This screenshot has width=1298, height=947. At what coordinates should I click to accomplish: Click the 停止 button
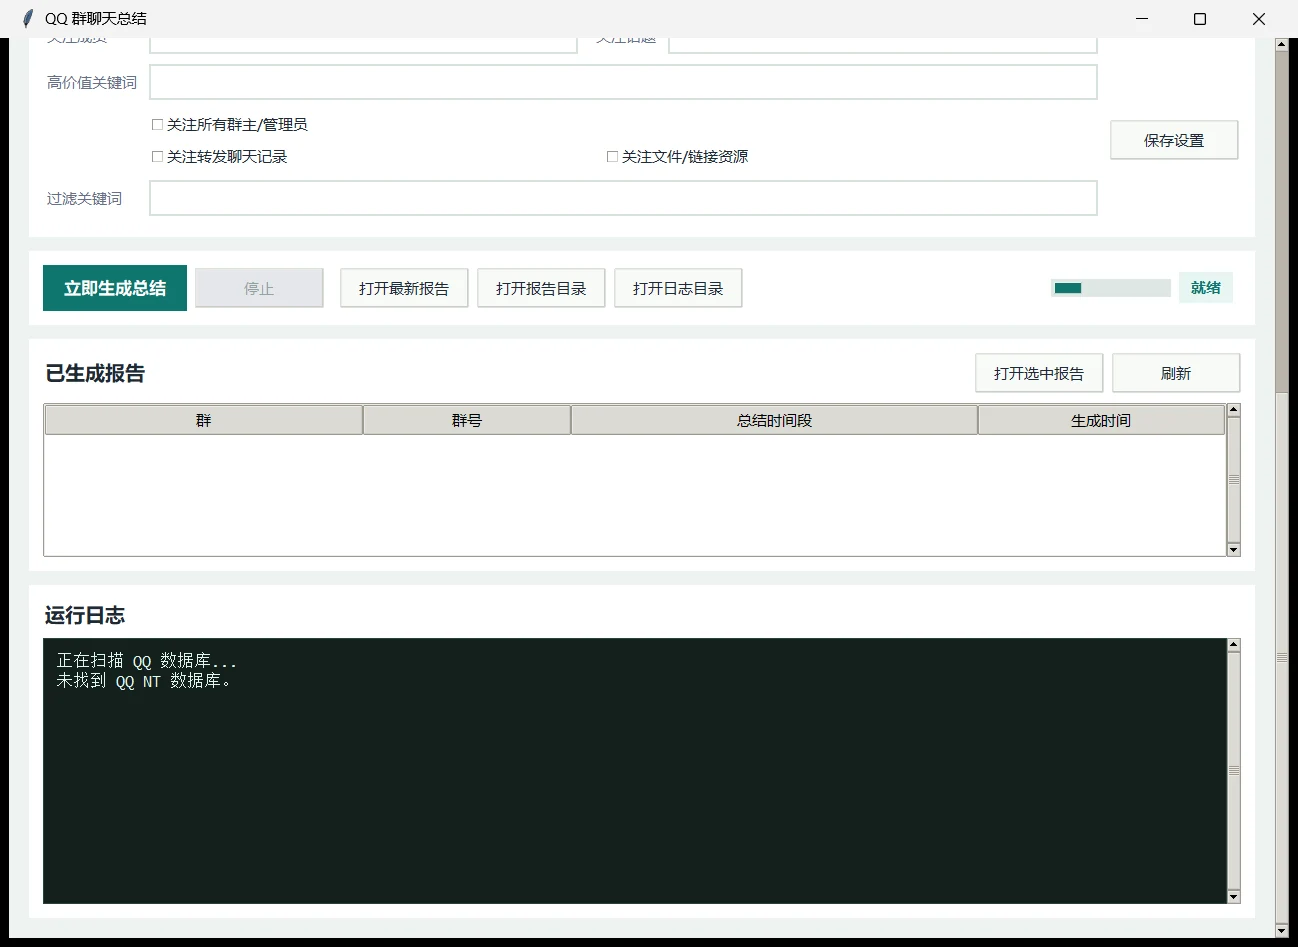[259, 288]
